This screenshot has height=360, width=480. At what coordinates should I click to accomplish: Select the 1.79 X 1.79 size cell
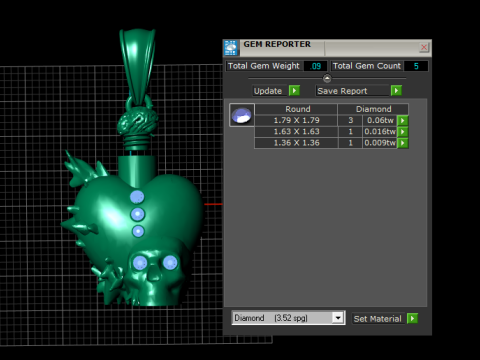(296, 120)
